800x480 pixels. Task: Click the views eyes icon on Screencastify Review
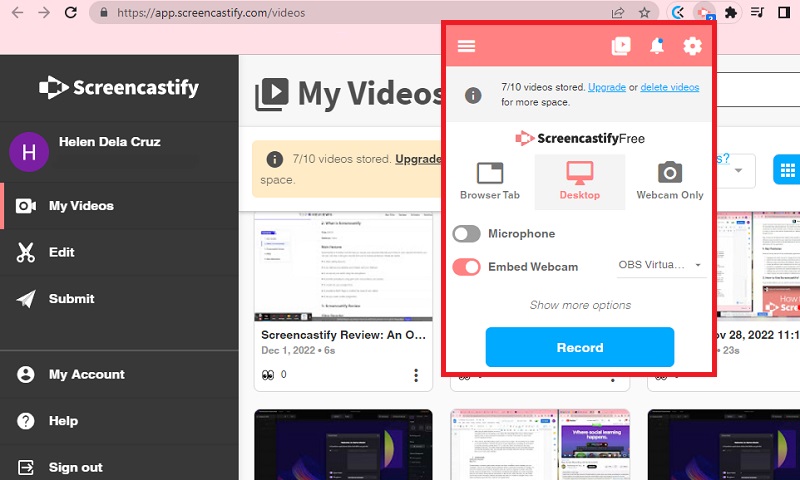[268, 375]
